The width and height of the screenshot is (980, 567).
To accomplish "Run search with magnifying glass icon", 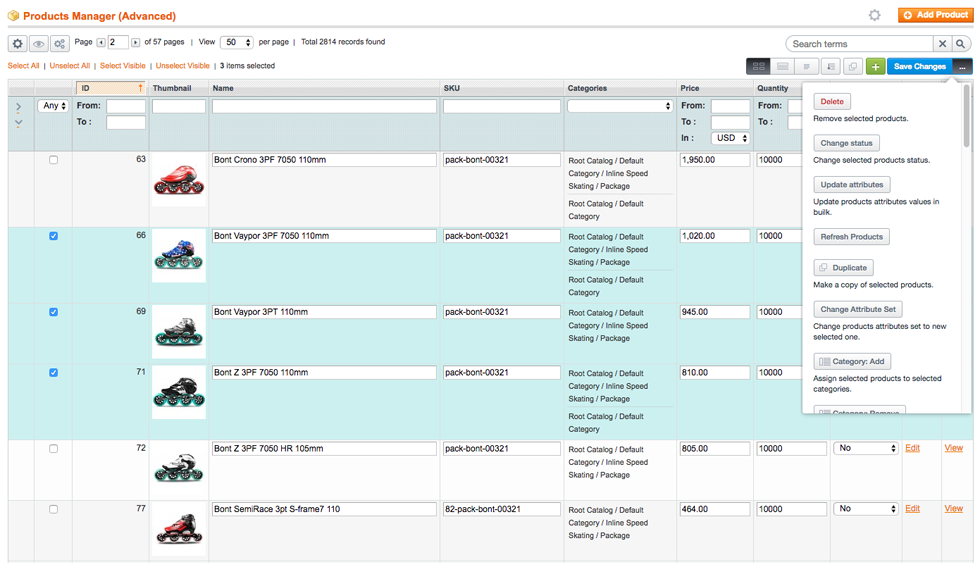I will [961, 44].
